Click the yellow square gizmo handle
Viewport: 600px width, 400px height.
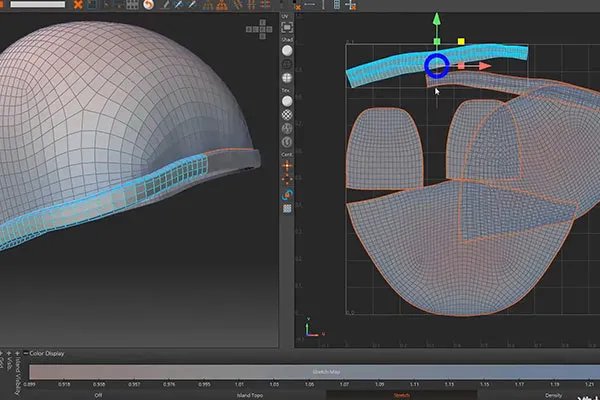[461, 42]
